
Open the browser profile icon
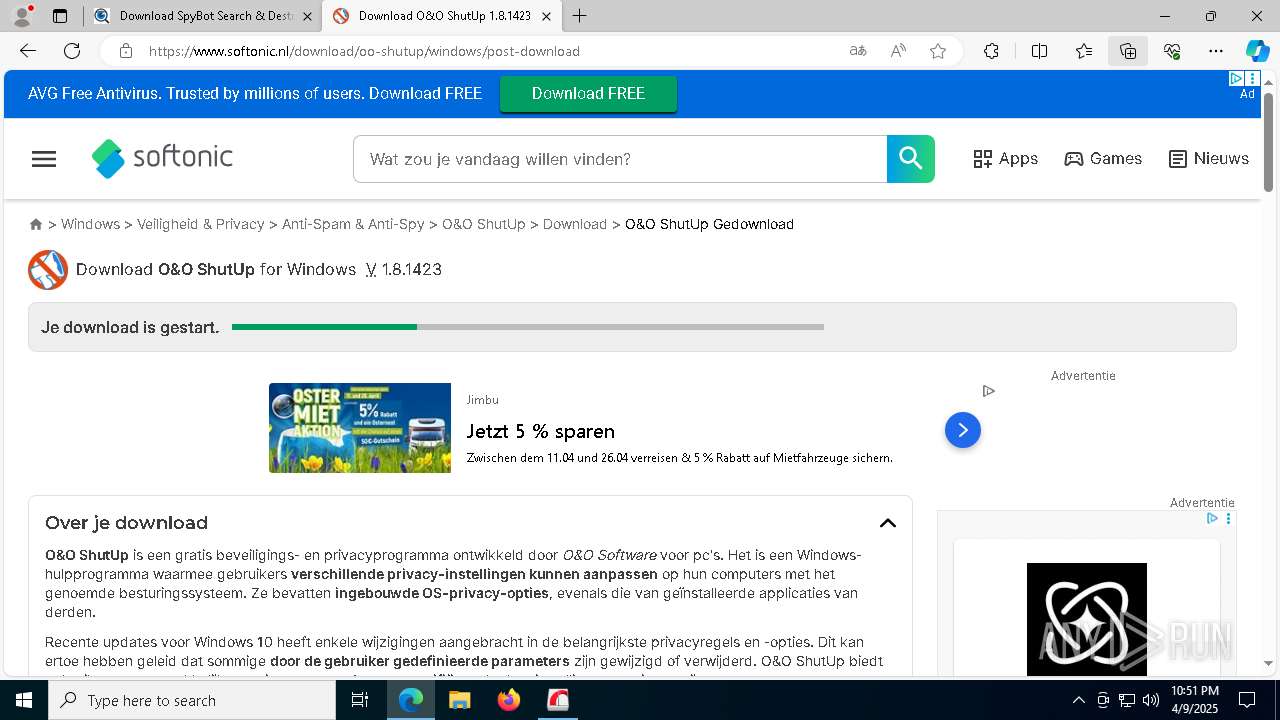pos(21,16)
